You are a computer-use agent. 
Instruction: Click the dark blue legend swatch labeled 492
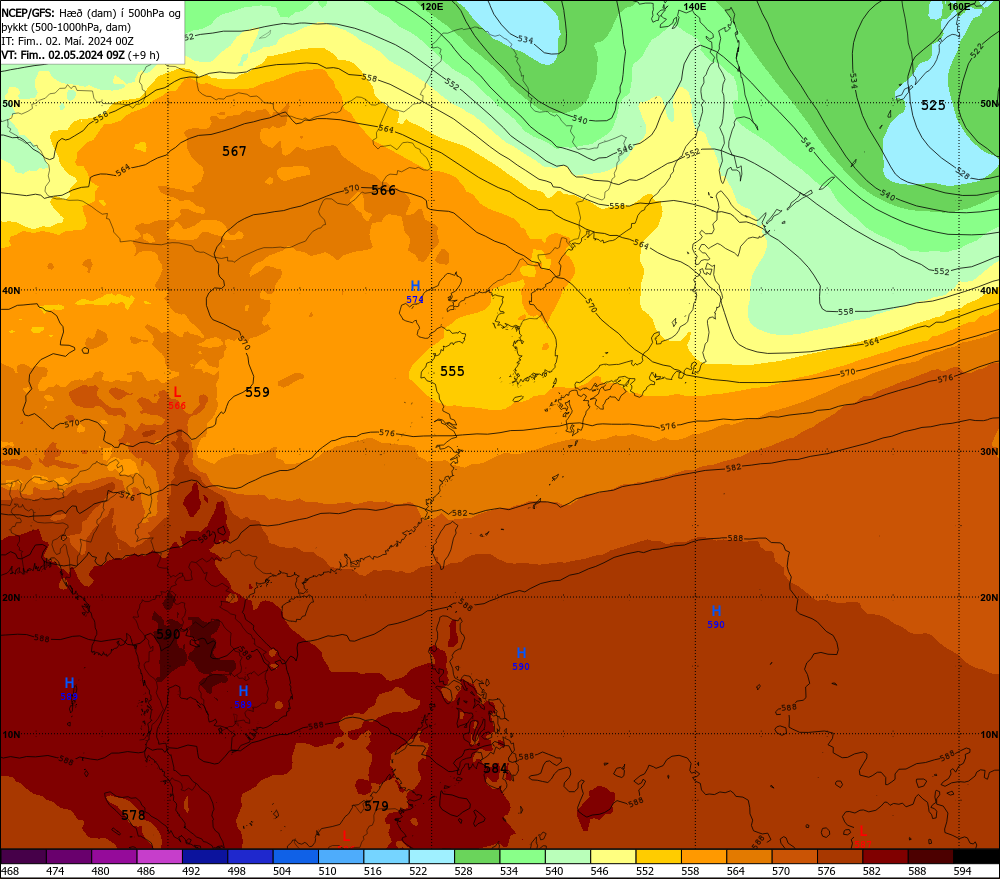[205, 857]
